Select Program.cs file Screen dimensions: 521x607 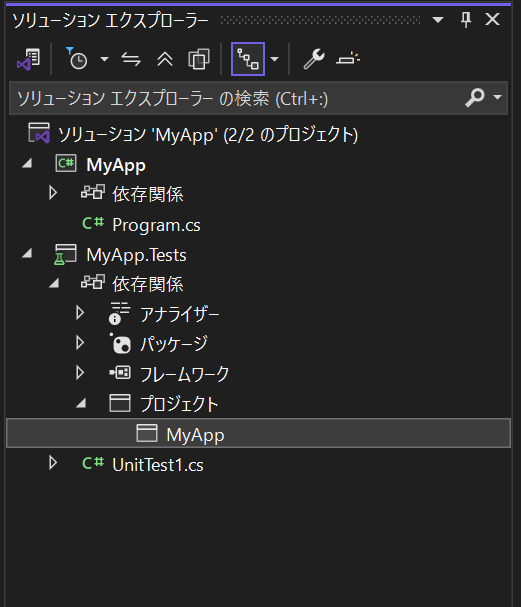pyautogui.click(x=156, y=225)
